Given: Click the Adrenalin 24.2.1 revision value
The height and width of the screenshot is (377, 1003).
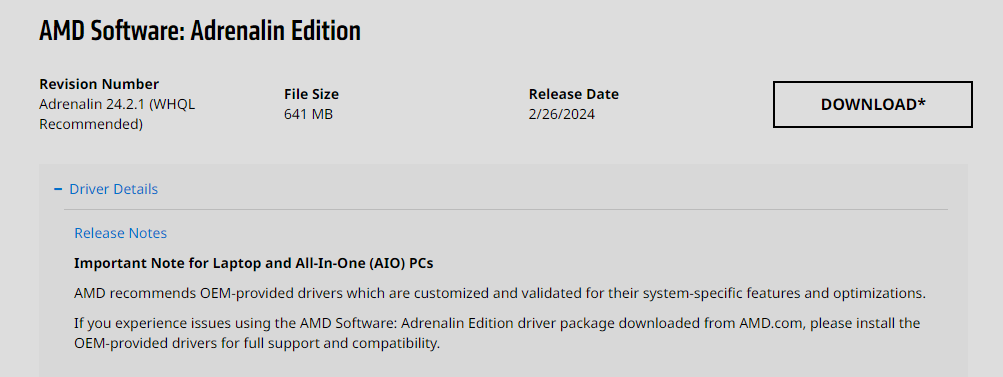Looking at the screenshot, I should click(x=117, y=114).
